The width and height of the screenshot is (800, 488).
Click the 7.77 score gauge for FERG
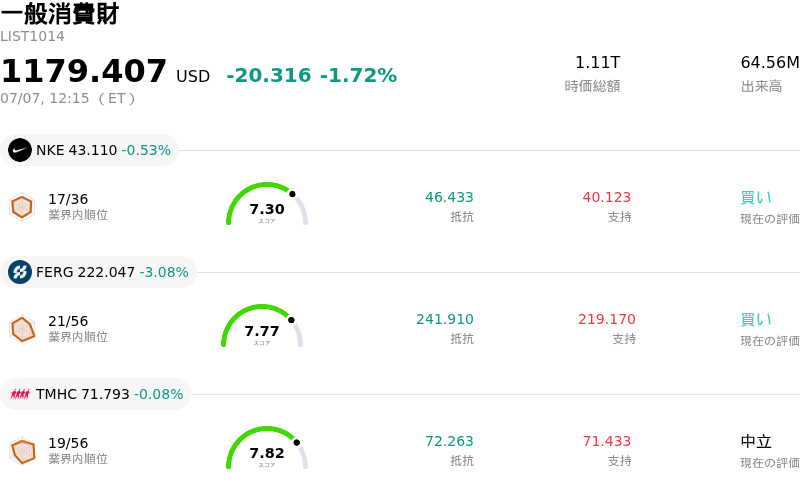pos(262,326)
